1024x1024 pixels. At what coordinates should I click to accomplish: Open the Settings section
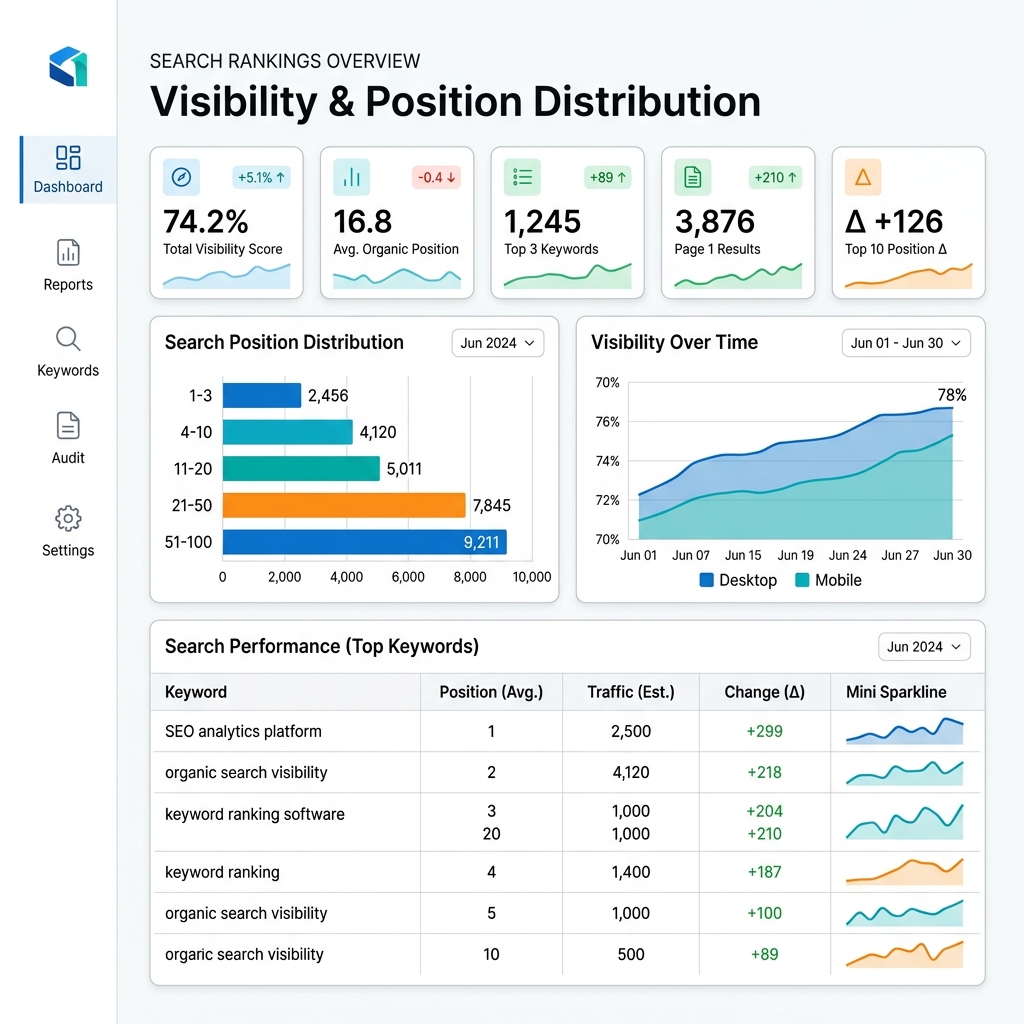coord(68,532)
